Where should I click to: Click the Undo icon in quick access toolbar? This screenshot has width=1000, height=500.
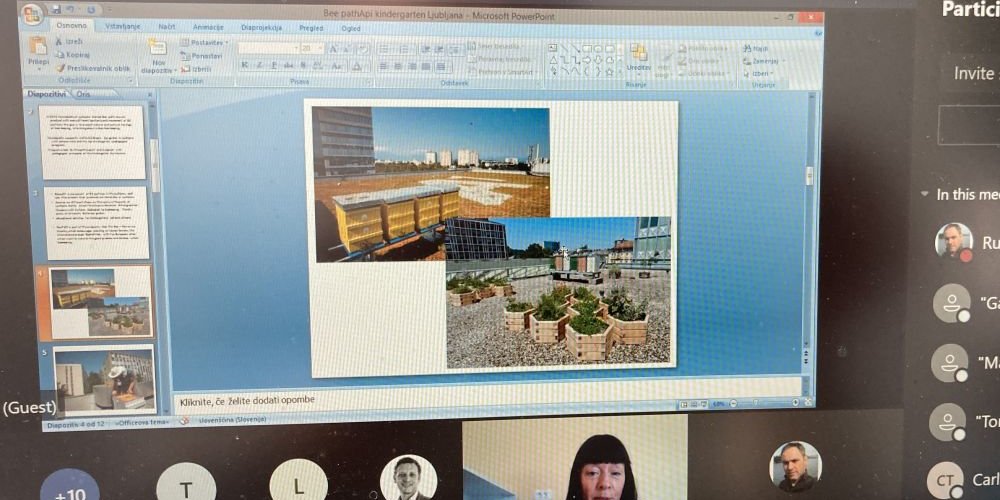click(x=72, y=10)
